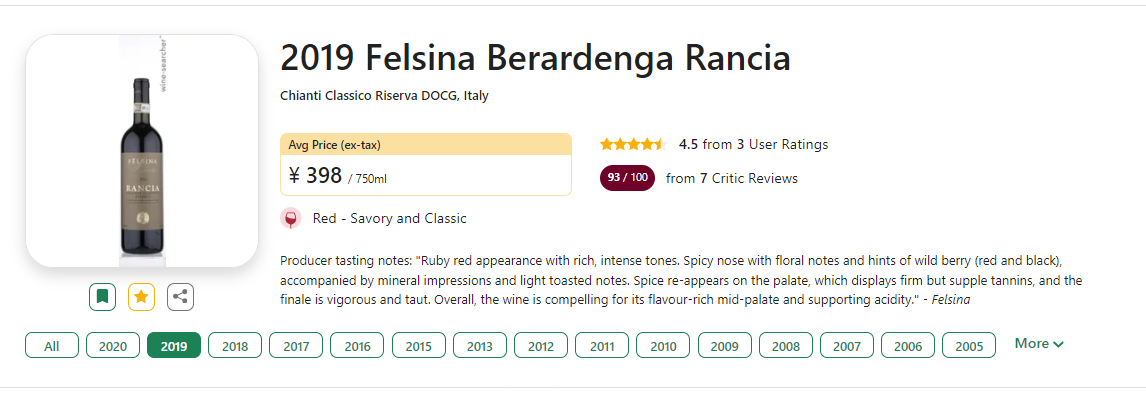
Task: Click the 93 / 100 critic score badge
Action: [627, 178]
